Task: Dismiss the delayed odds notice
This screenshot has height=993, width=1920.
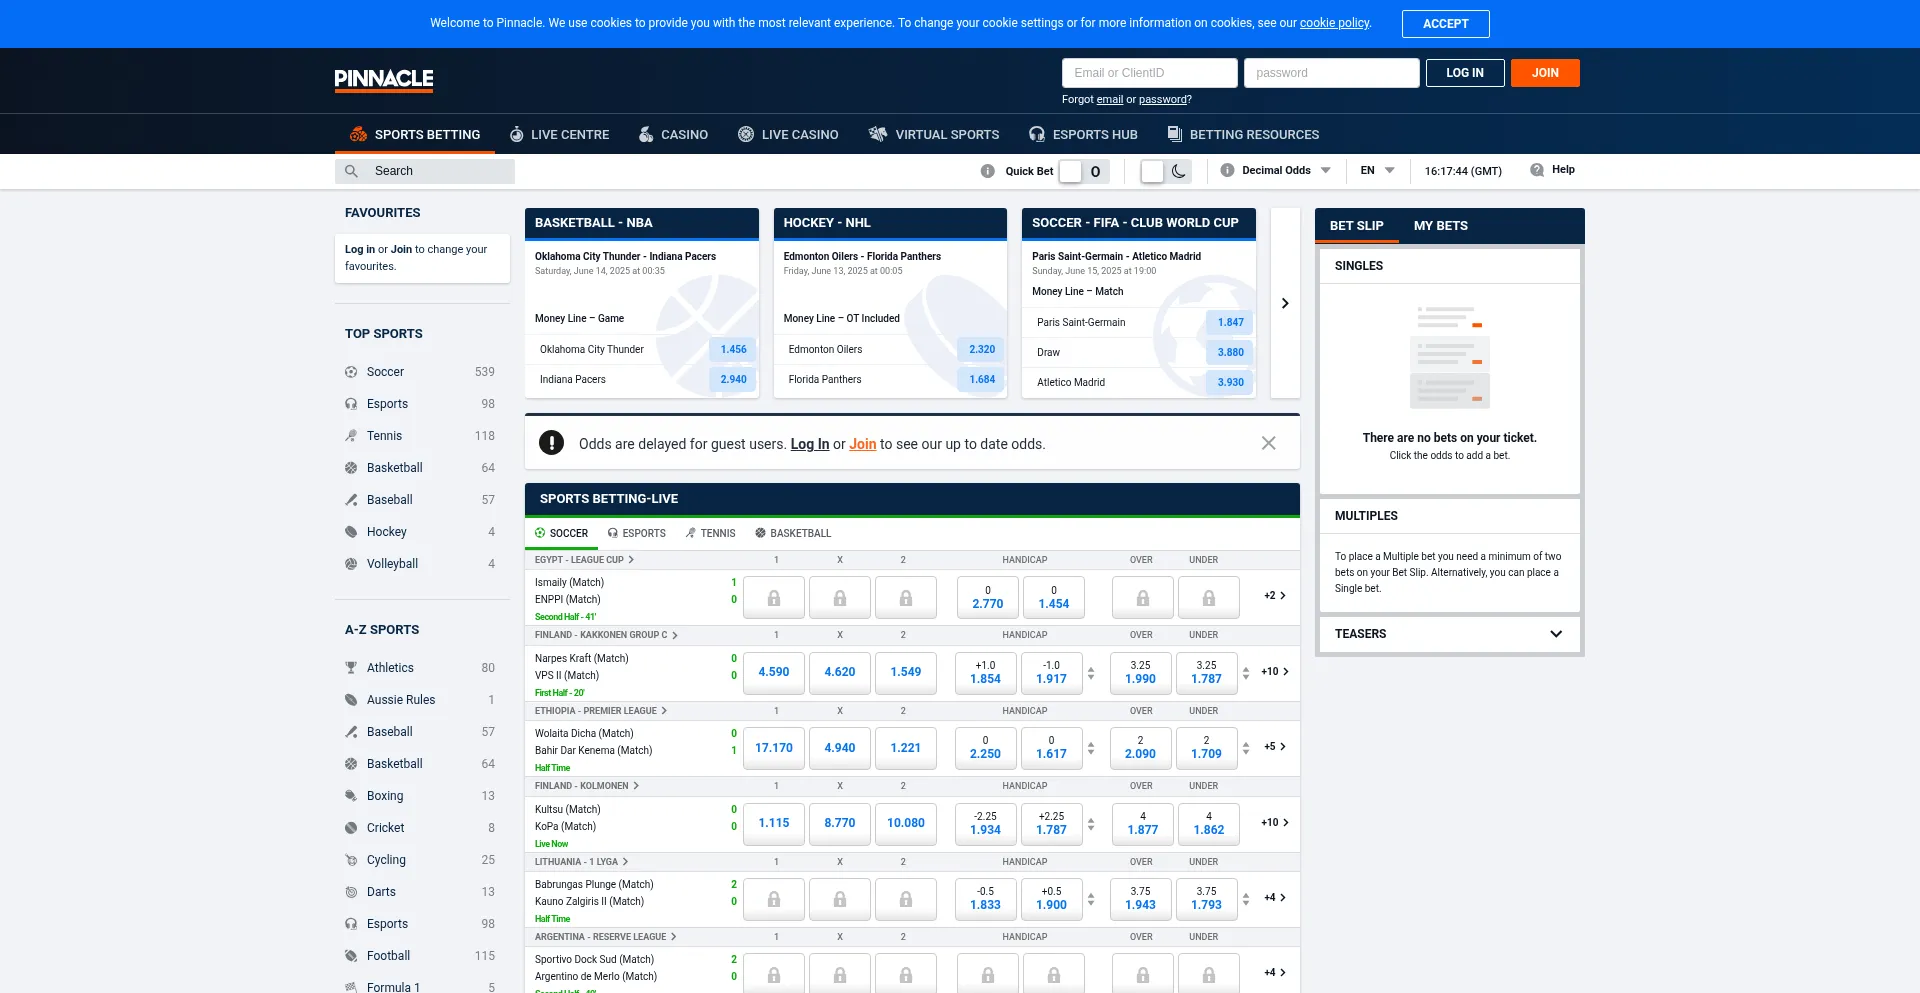Action: 1268,443
